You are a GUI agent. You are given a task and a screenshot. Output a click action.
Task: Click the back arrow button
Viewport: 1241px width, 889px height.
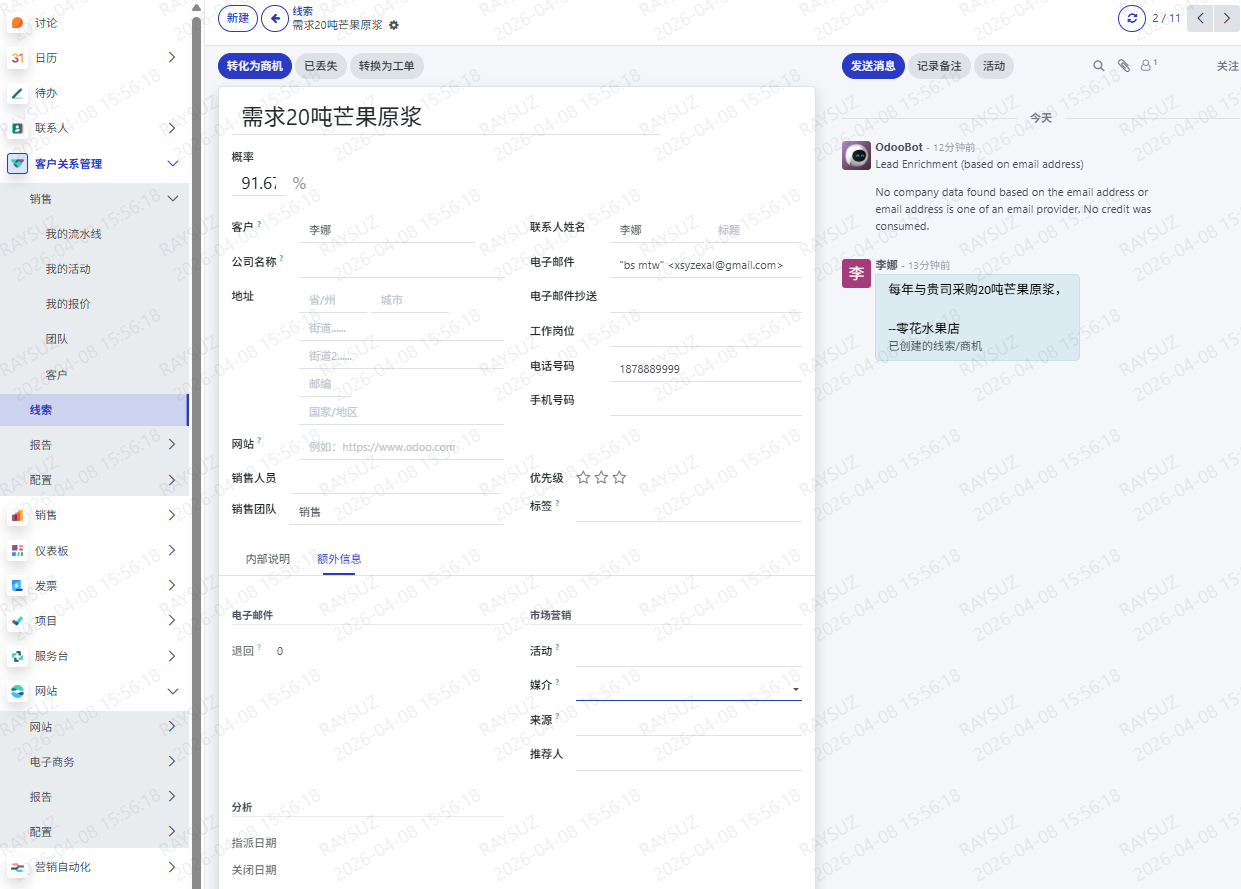tap(274, 18)
